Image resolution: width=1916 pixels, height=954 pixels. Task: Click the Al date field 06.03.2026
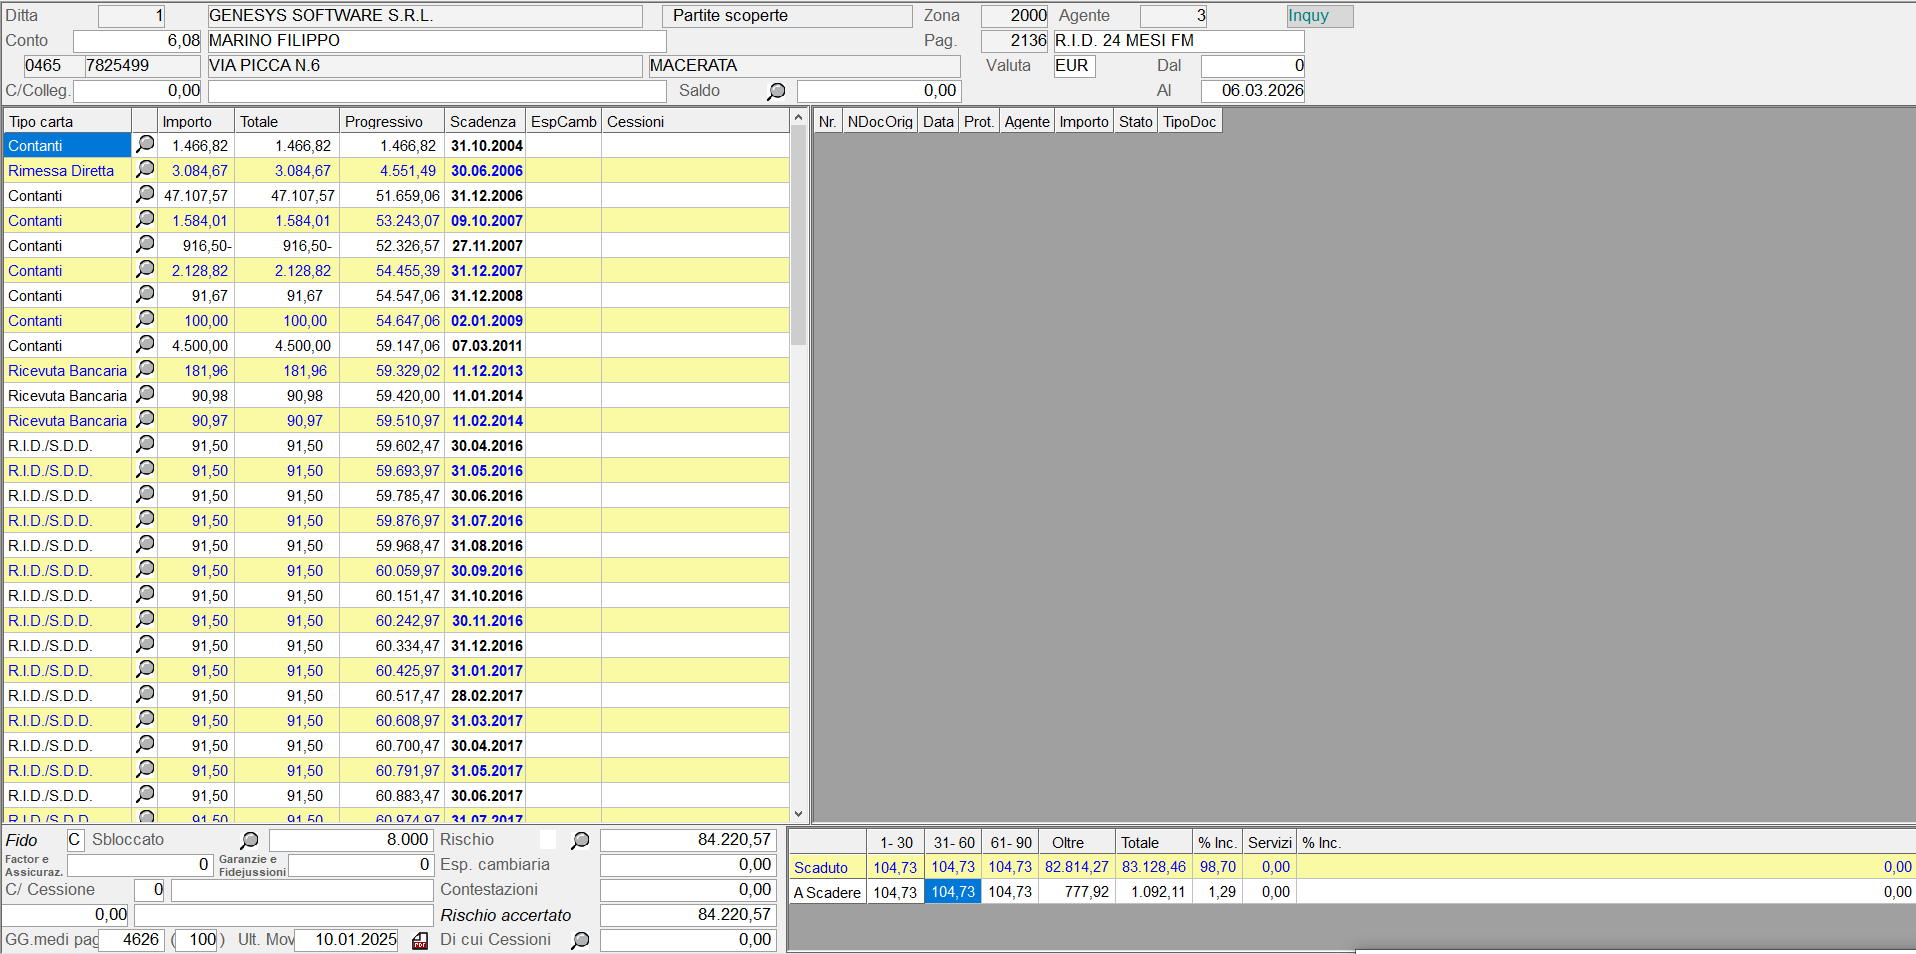1253,91
